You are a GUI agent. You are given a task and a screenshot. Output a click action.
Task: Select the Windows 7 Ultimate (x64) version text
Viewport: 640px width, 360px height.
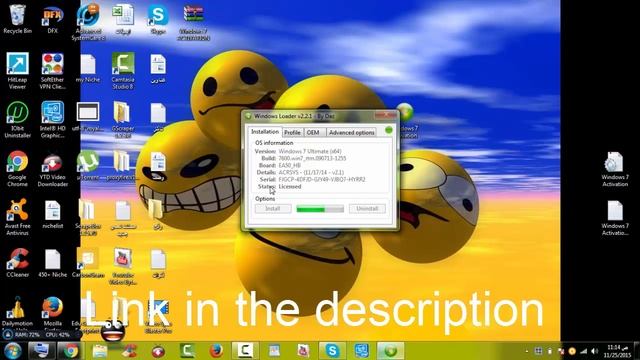point(310,151)
